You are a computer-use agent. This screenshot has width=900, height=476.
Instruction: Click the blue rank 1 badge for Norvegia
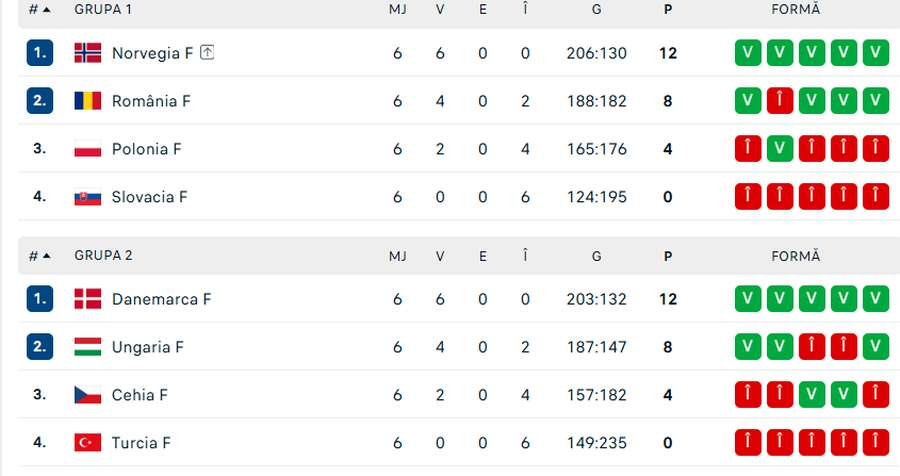(x=39, y=53)
